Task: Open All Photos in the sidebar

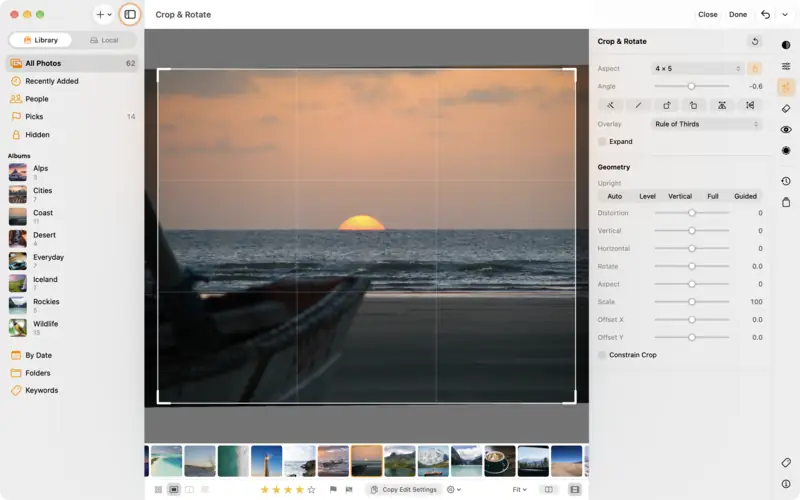Action: click(72, 63)
